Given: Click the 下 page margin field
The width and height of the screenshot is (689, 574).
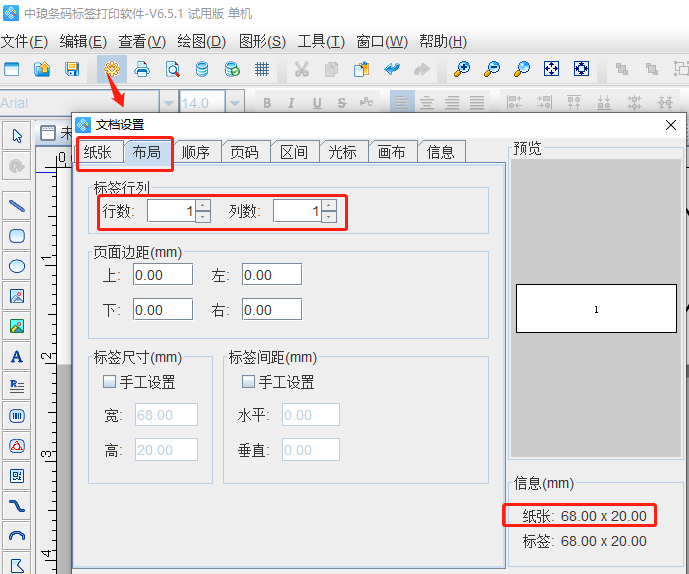Looking at the screenshot, I should click(163, 310).
